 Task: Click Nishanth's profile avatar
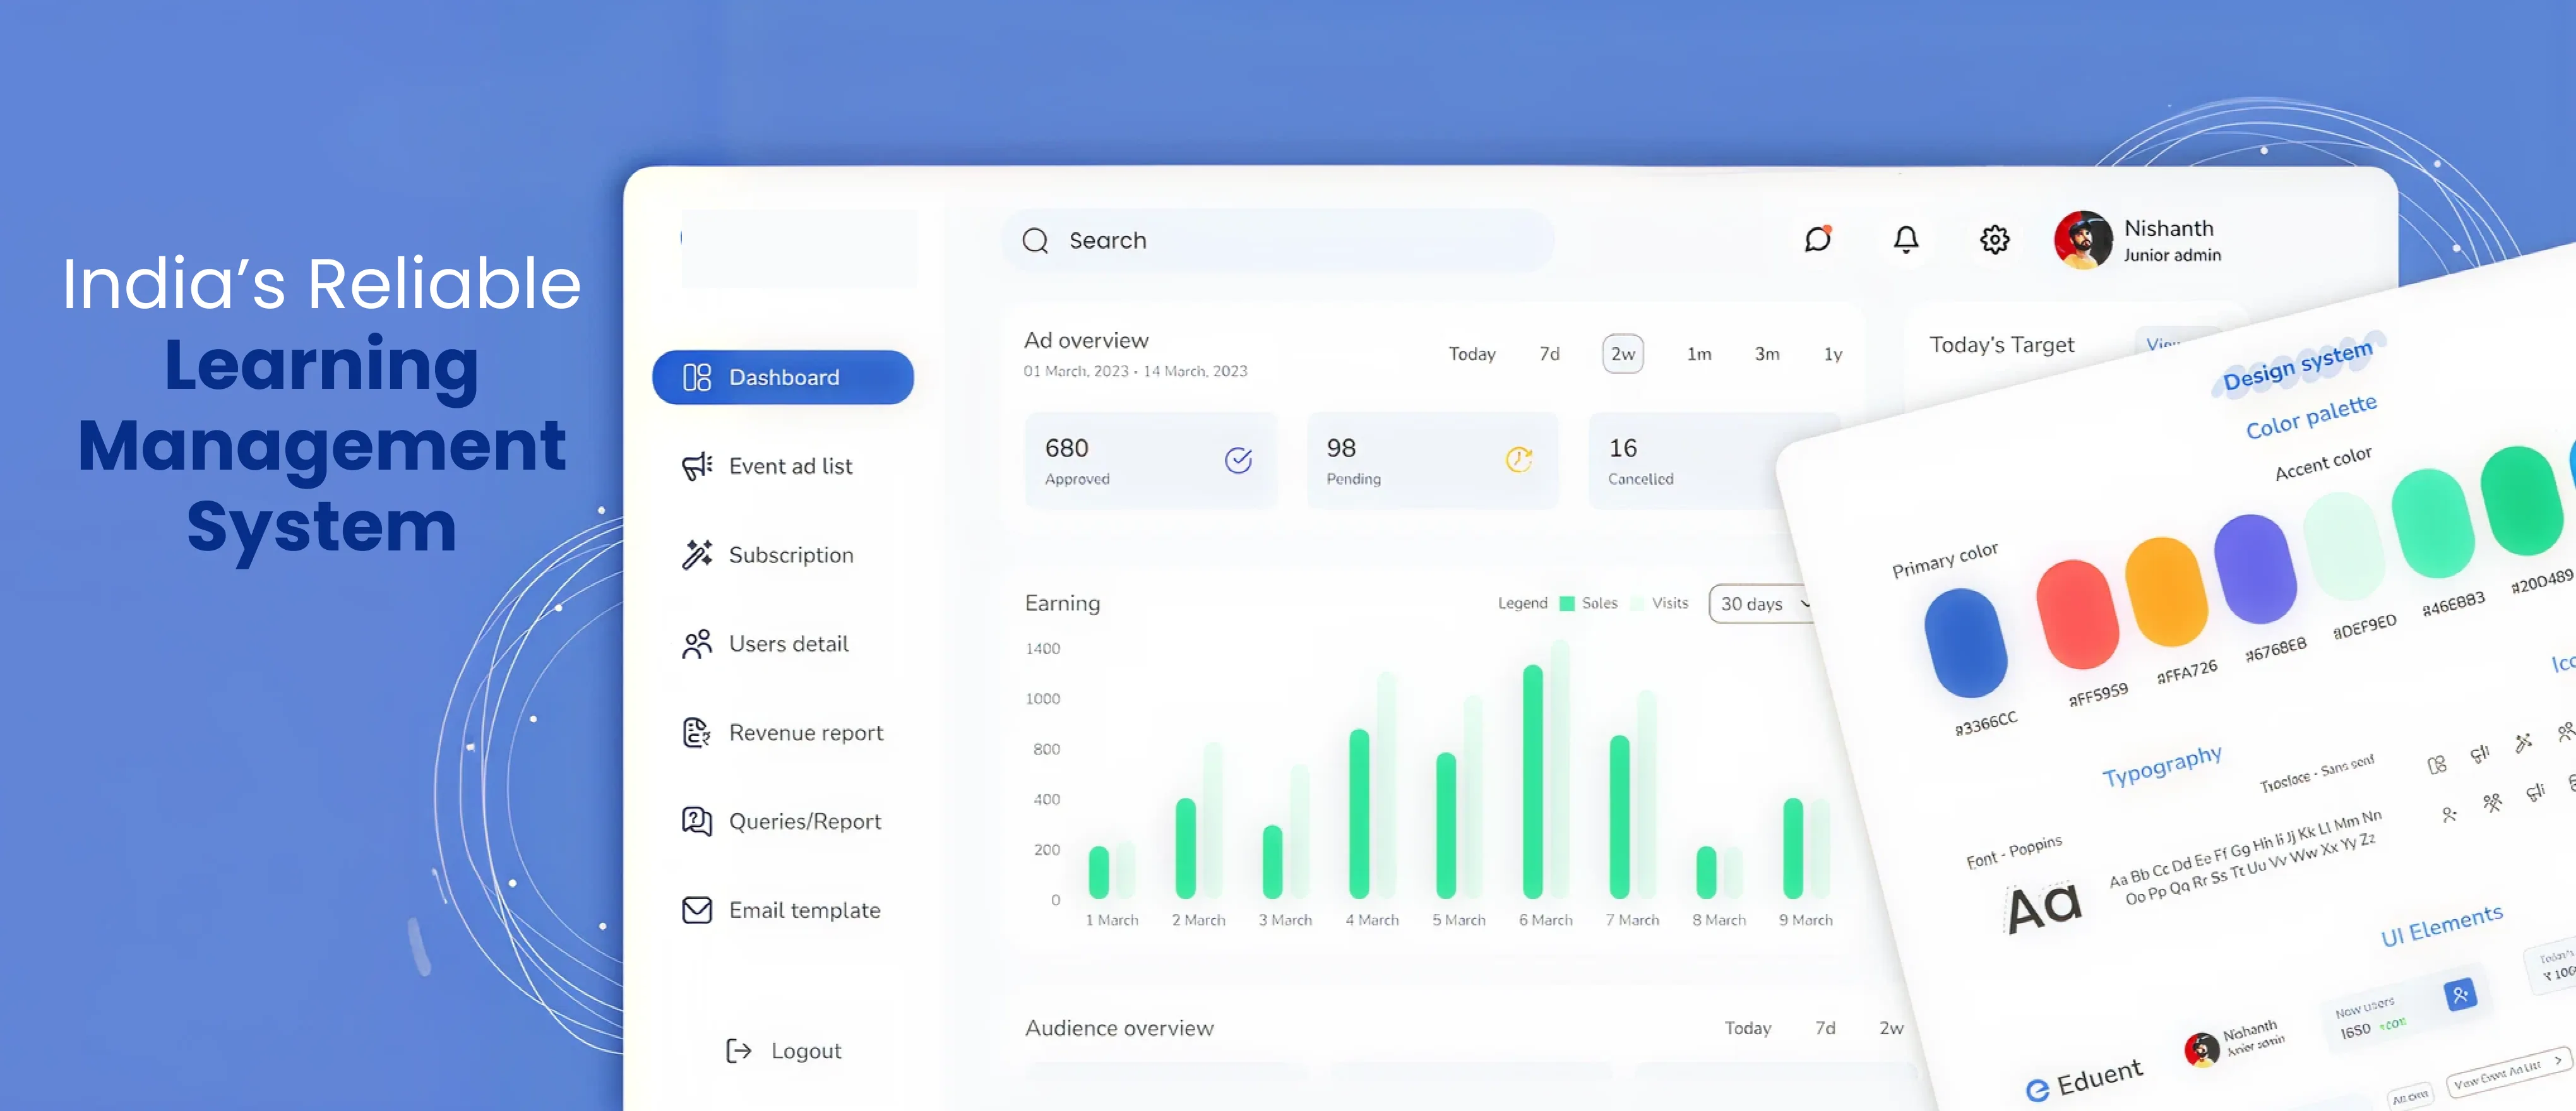2083,240
